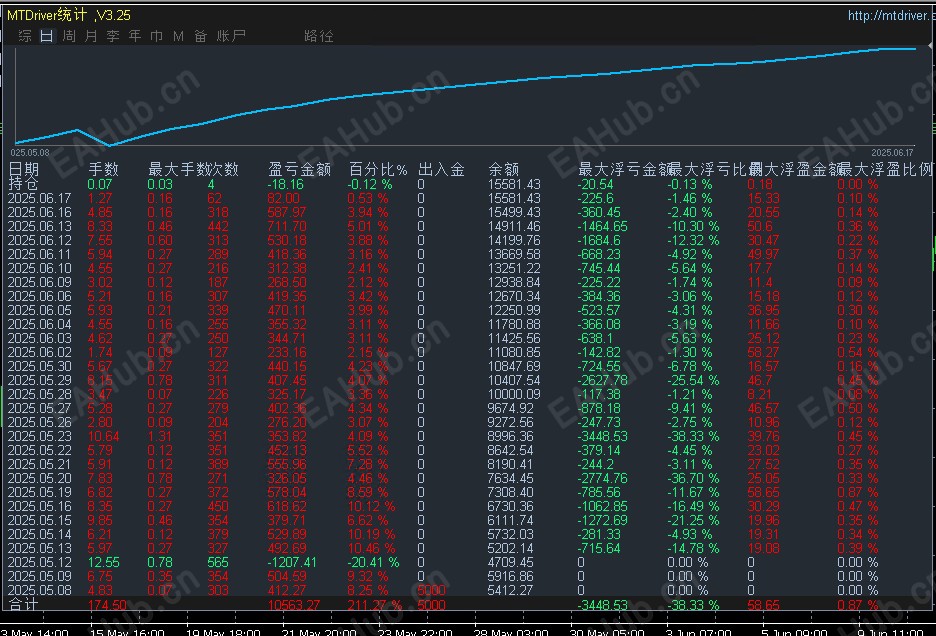Switch to the 月 monthly tab
This screenshot has height=636, width=936.
91,36
